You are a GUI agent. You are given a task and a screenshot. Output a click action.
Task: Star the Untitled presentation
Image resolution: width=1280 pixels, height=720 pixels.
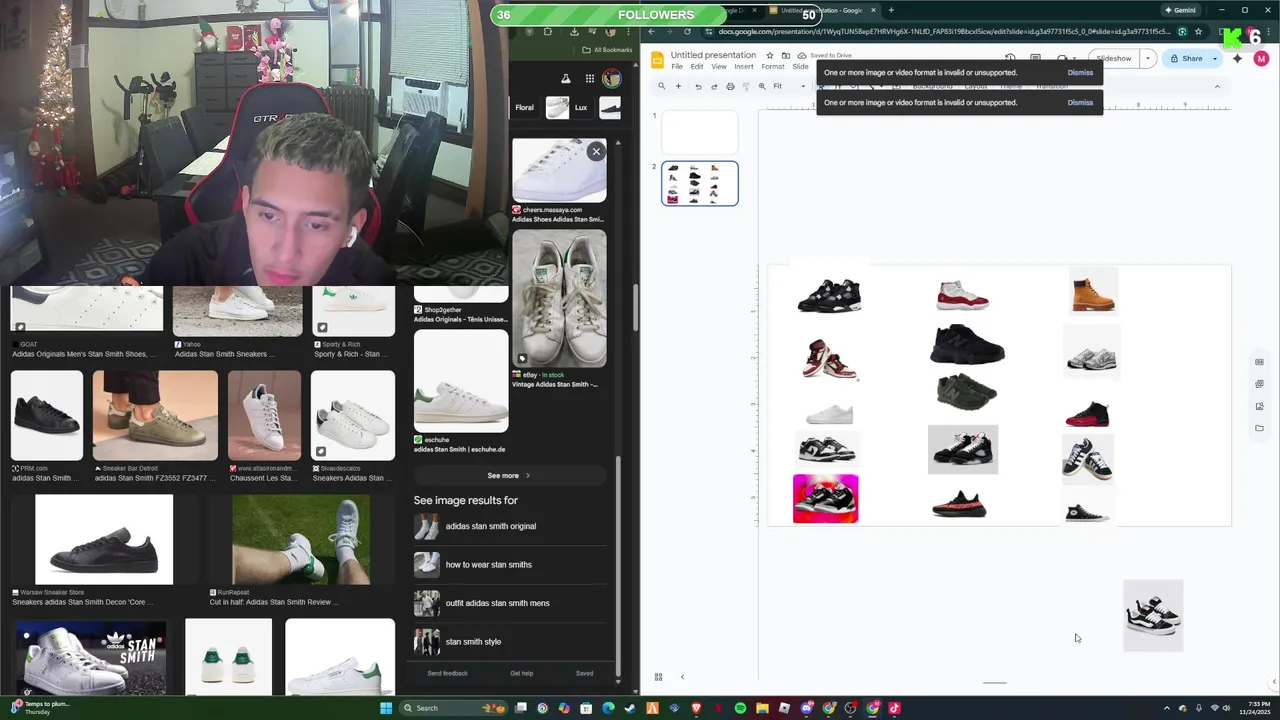point(770,55)
